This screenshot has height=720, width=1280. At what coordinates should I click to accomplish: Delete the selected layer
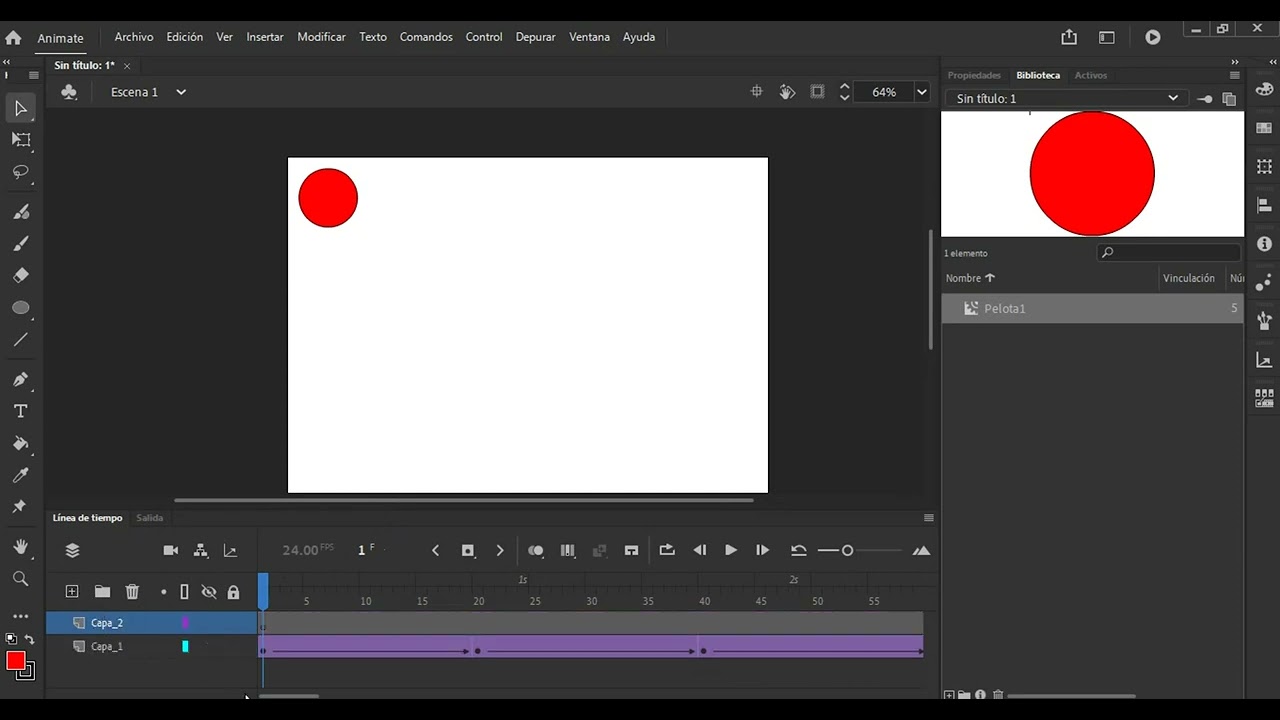click(132, 592)
